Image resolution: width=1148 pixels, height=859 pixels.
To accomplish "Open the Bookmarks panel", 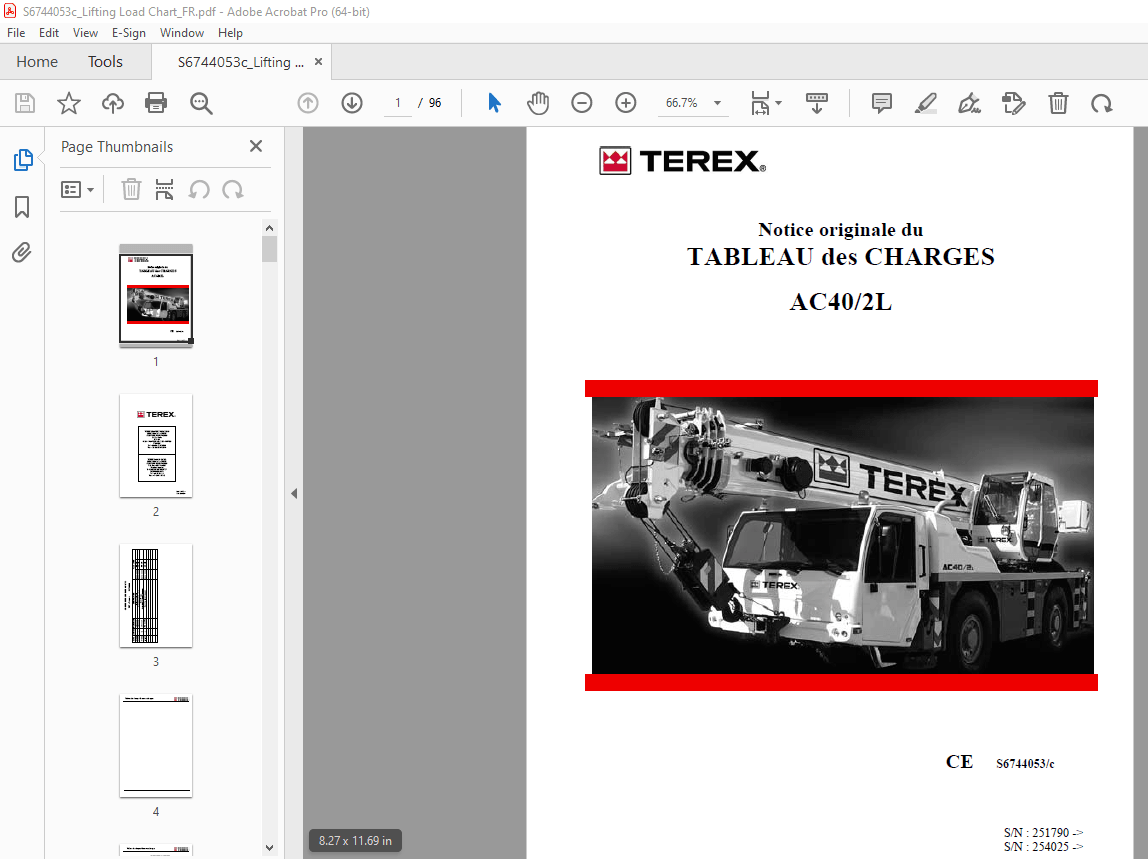I will (x=22, y=206).
